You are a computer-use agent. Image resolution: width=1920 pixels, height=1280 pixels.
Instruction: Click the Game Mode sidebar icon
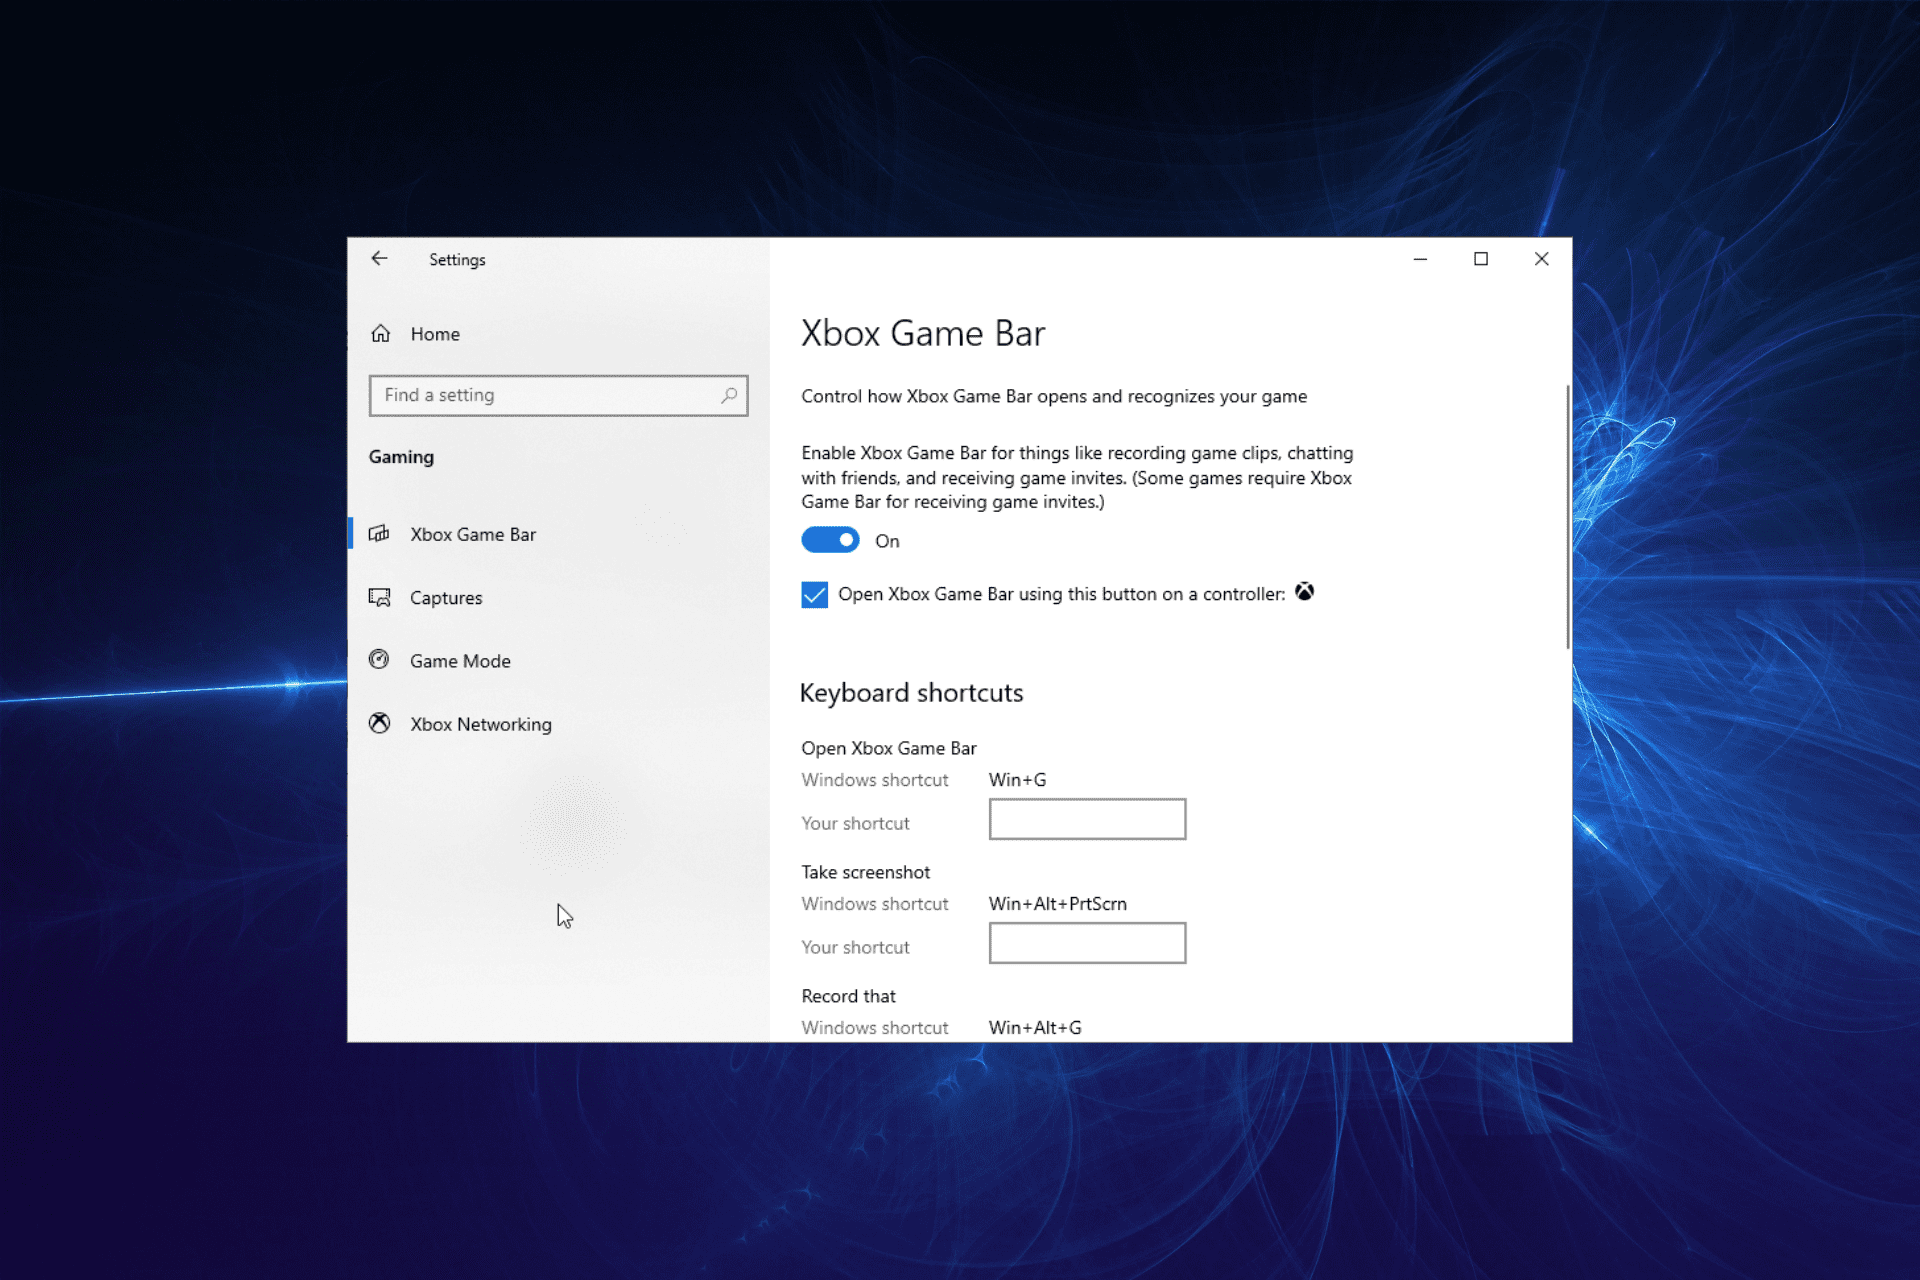point(379,659)
